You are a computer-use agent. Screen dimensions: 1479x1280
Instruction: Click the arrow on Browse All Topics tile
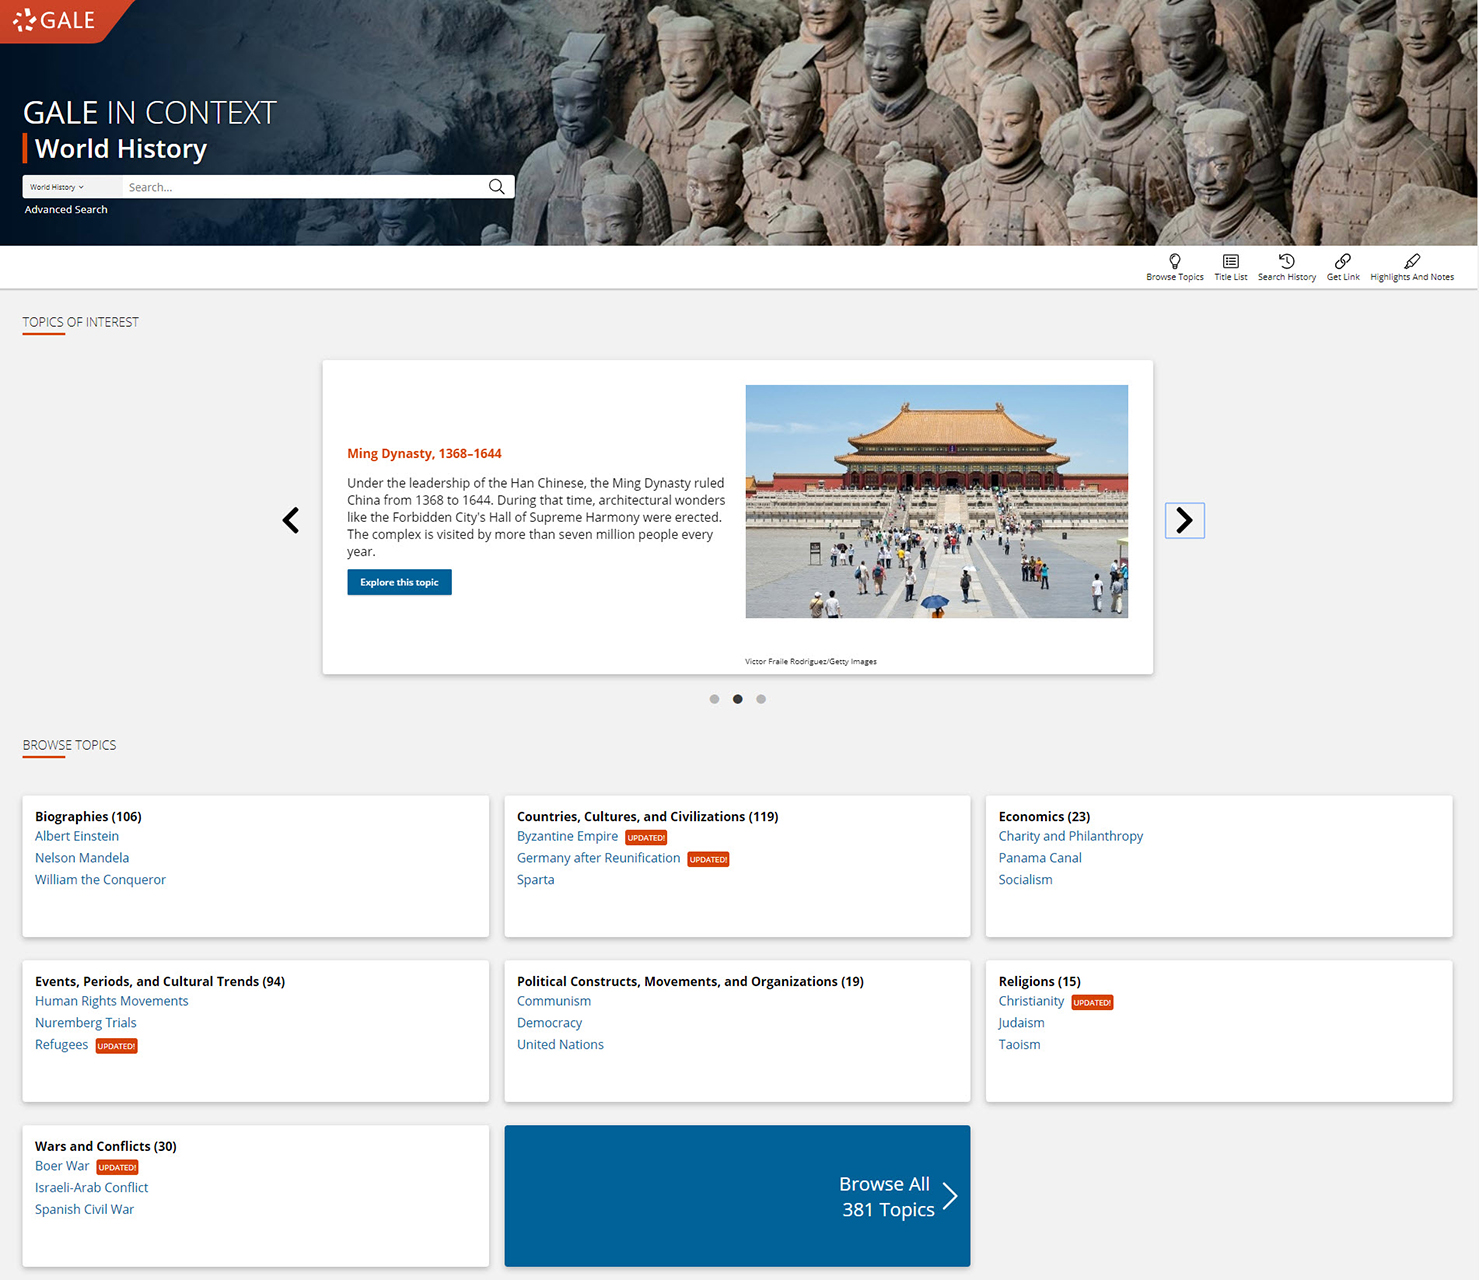950,1196
